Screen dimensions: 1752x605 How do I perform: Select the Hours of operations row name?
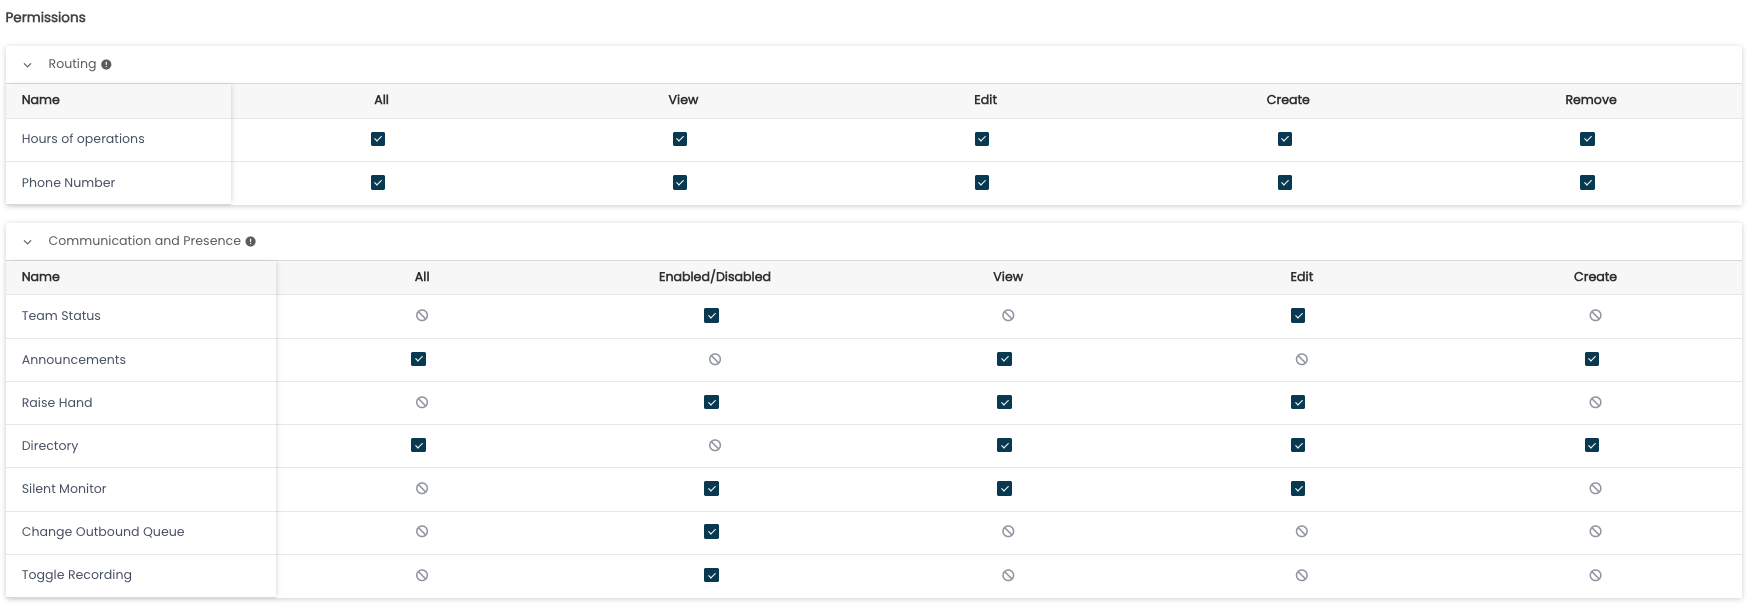(x=83, y=139)
